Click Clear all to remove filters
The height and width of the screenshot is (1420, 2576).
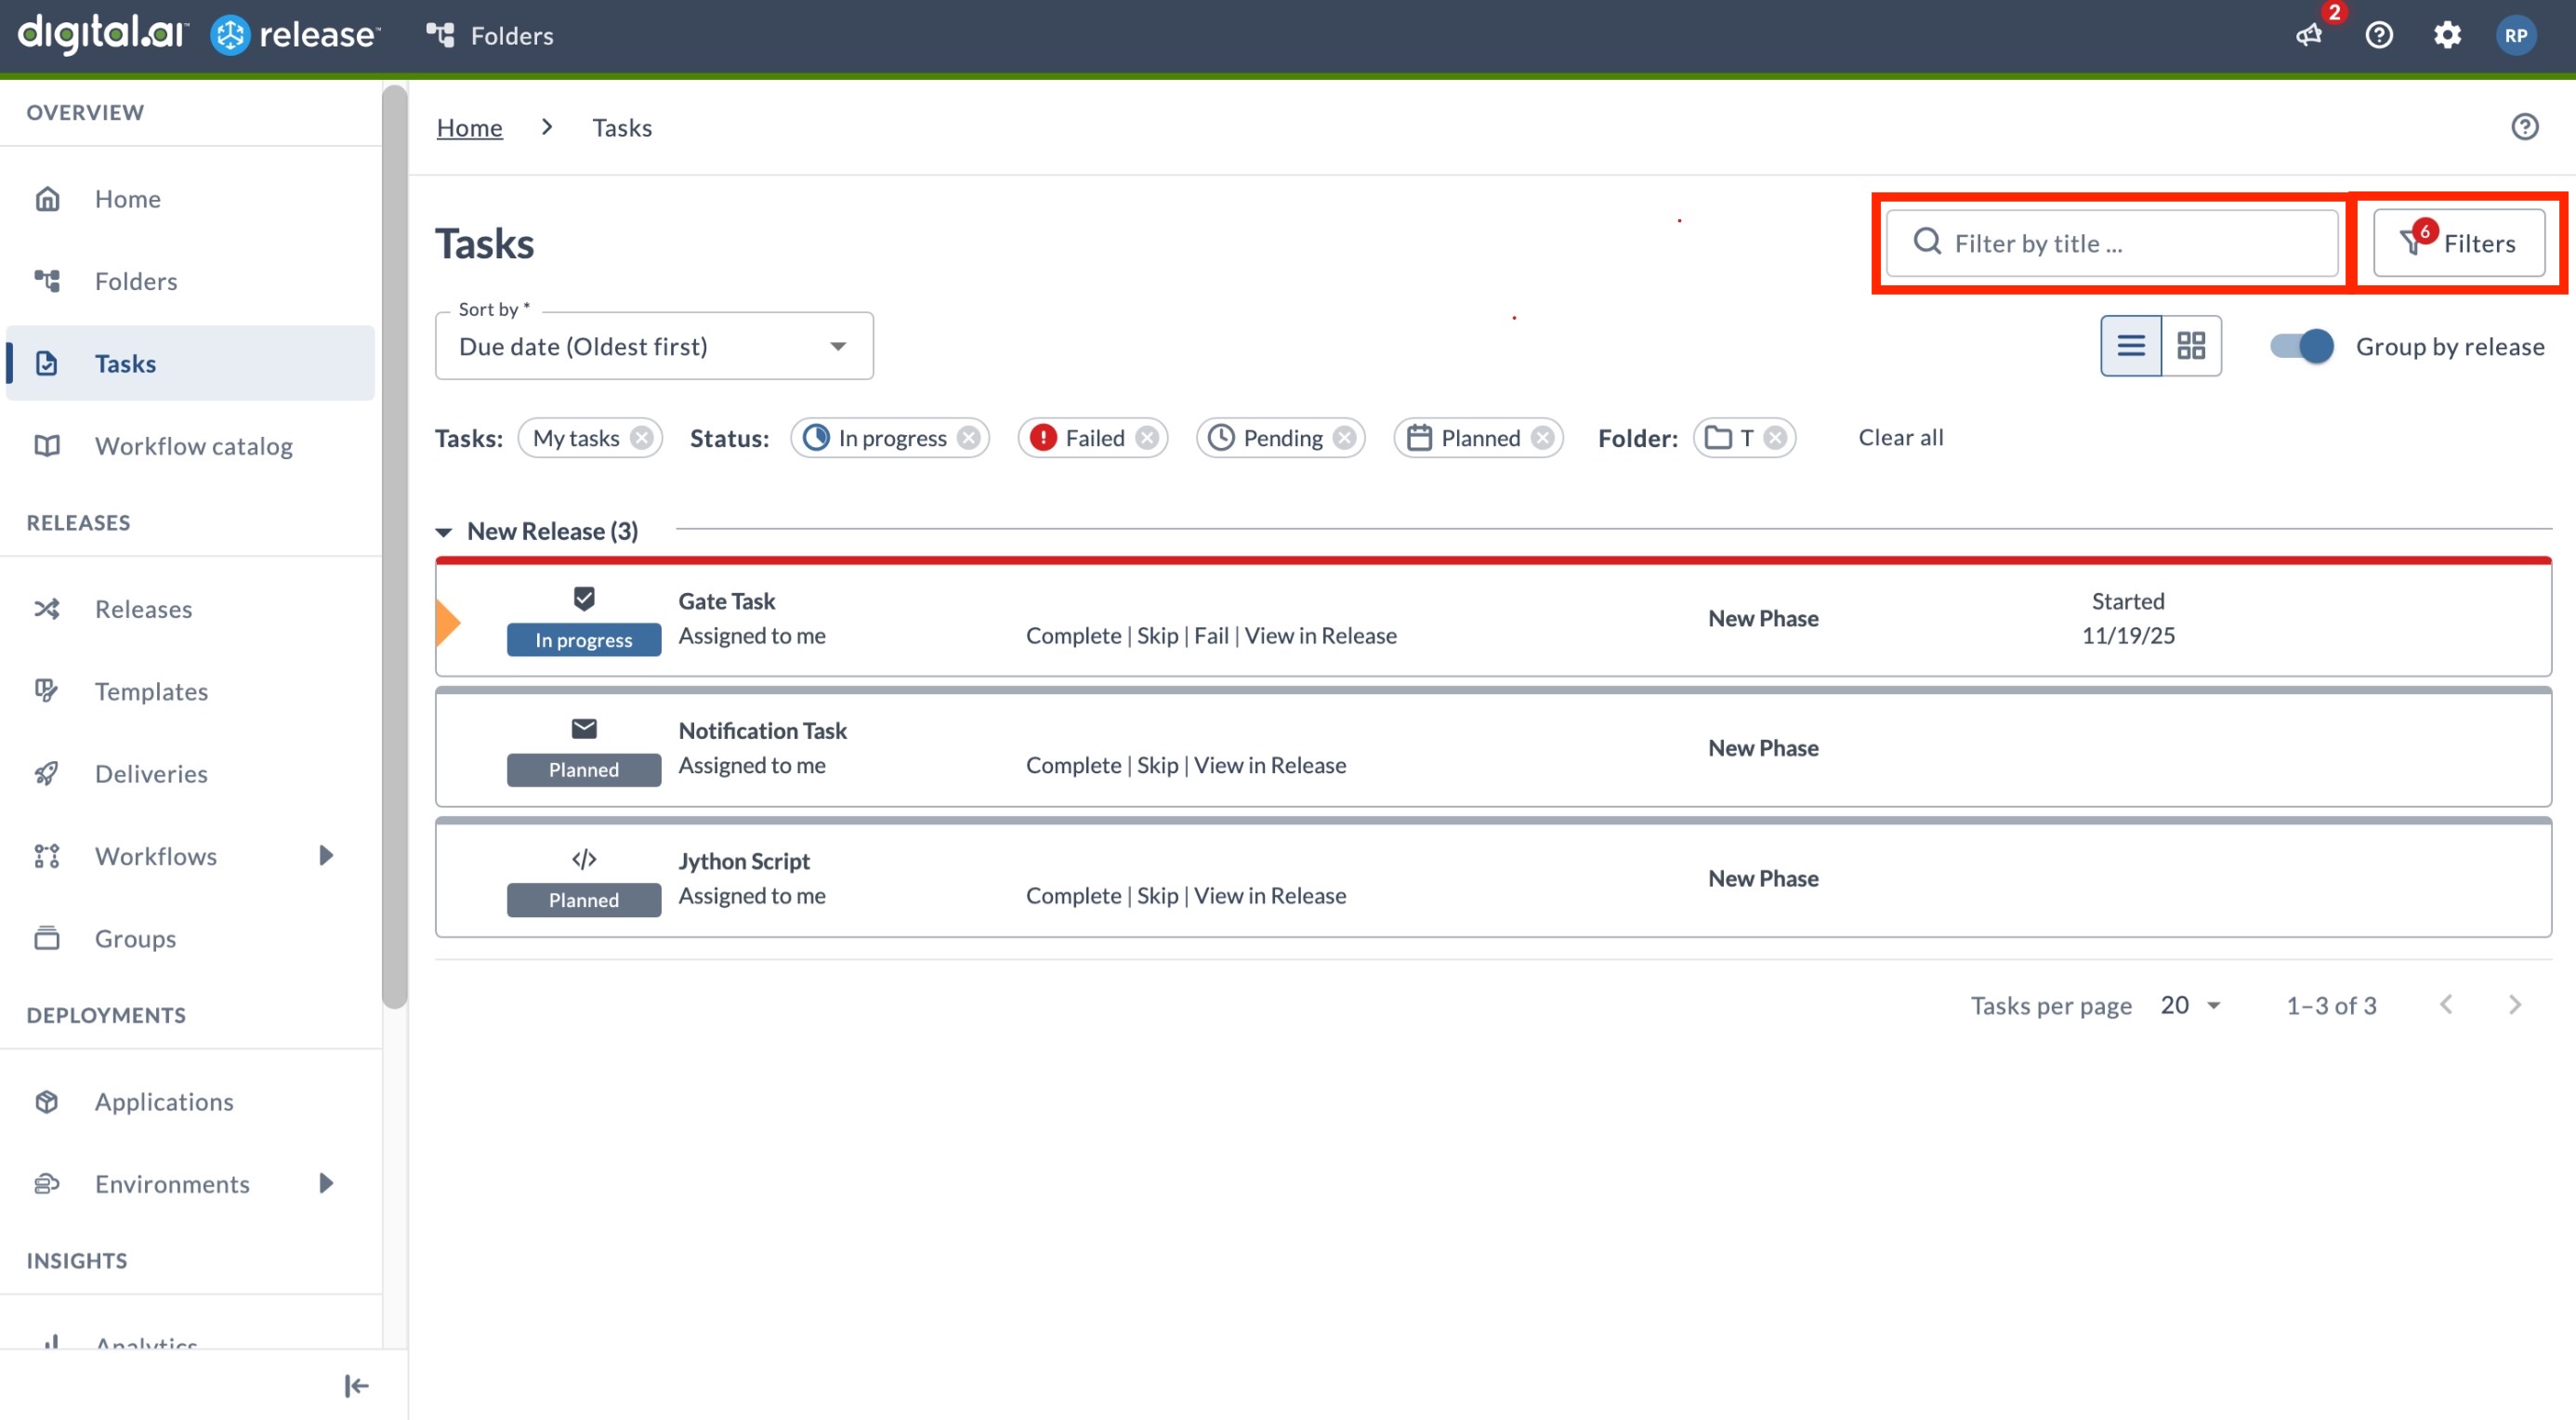pyautogui.click(x=1900, y=437)
